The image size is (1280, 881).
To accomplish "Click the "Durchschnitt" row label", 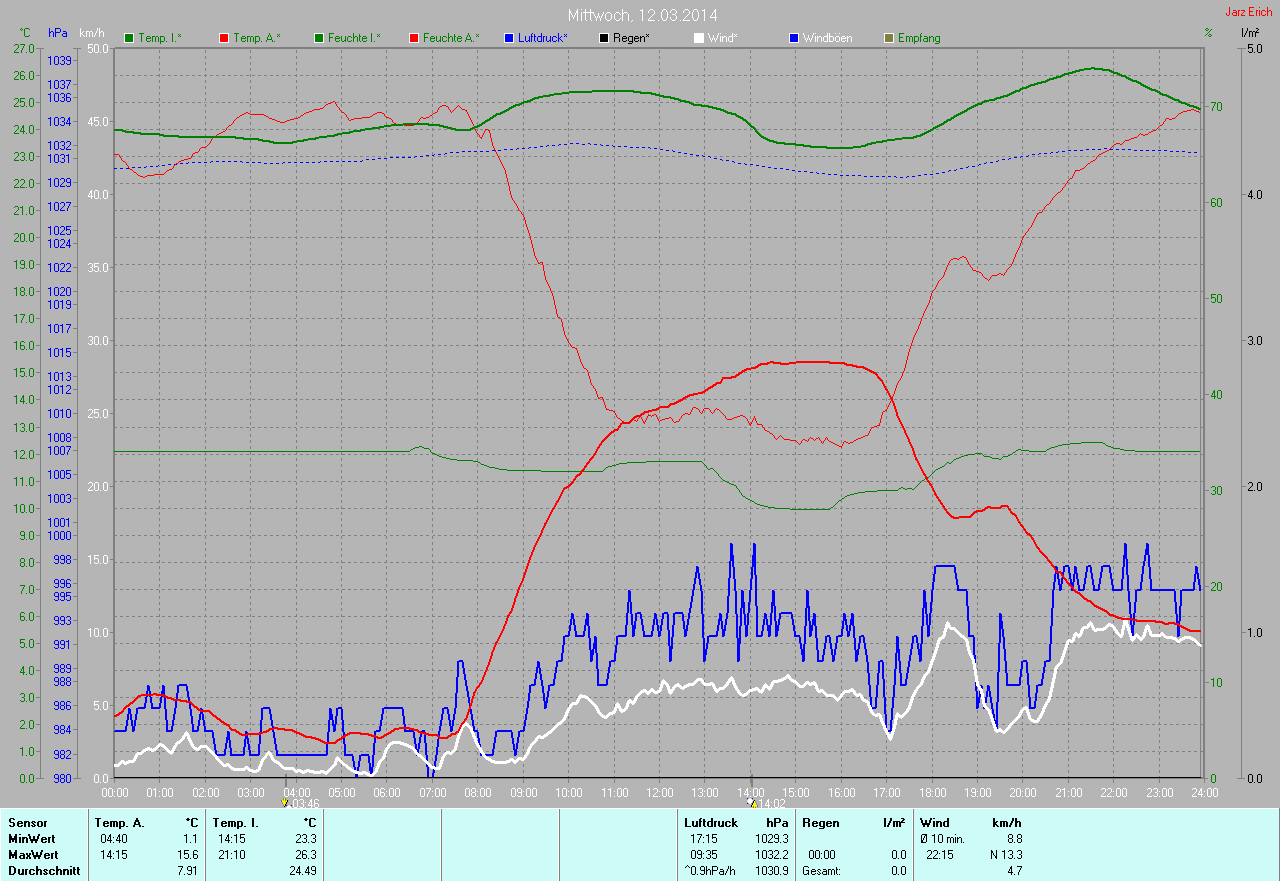I will point(43,871).
